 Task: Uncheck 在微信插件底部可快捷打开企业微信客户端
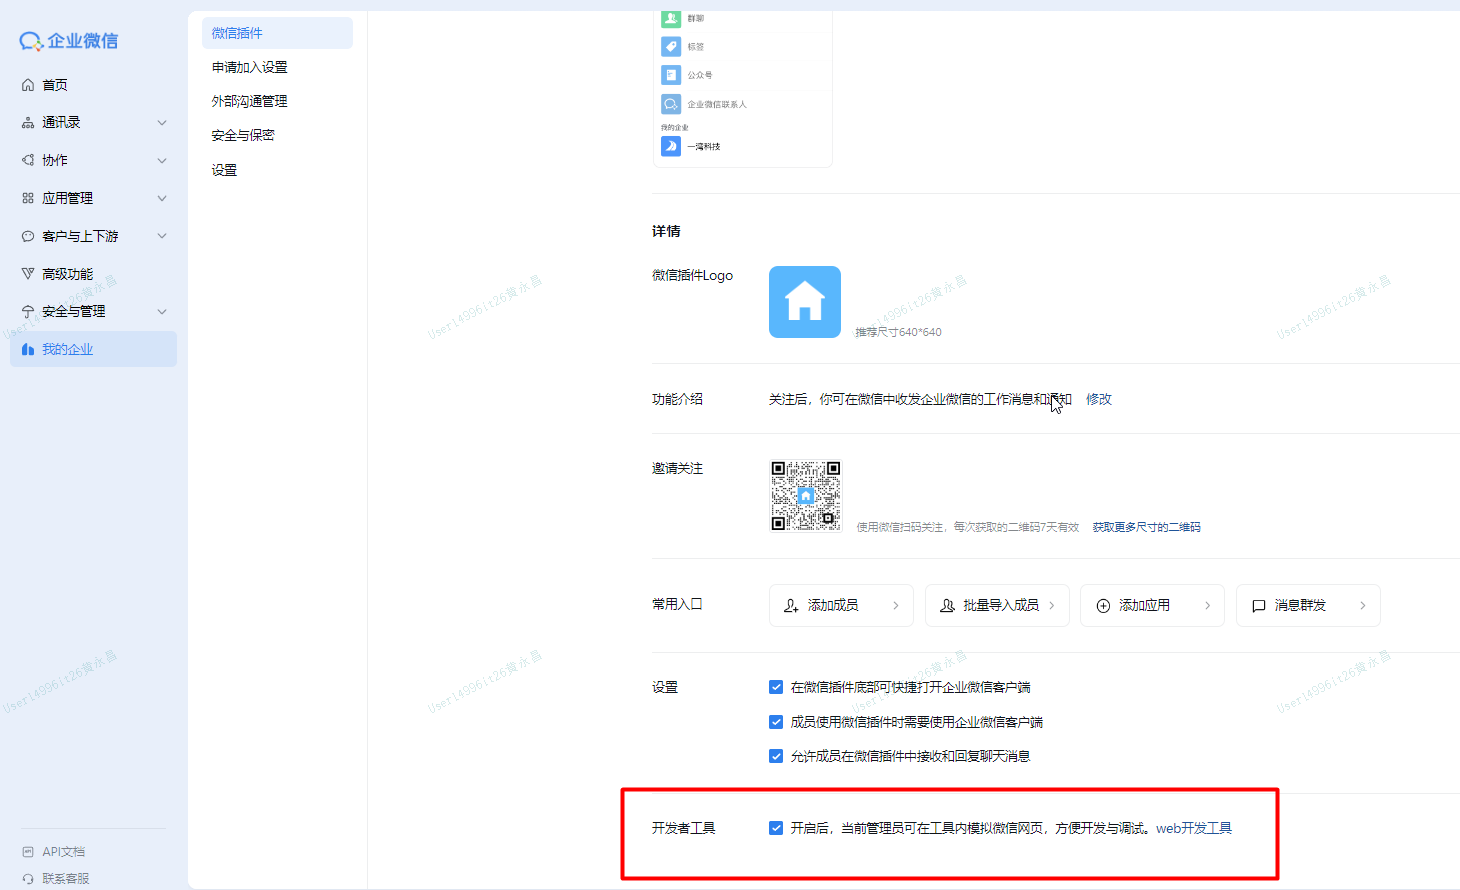[776, 687]
